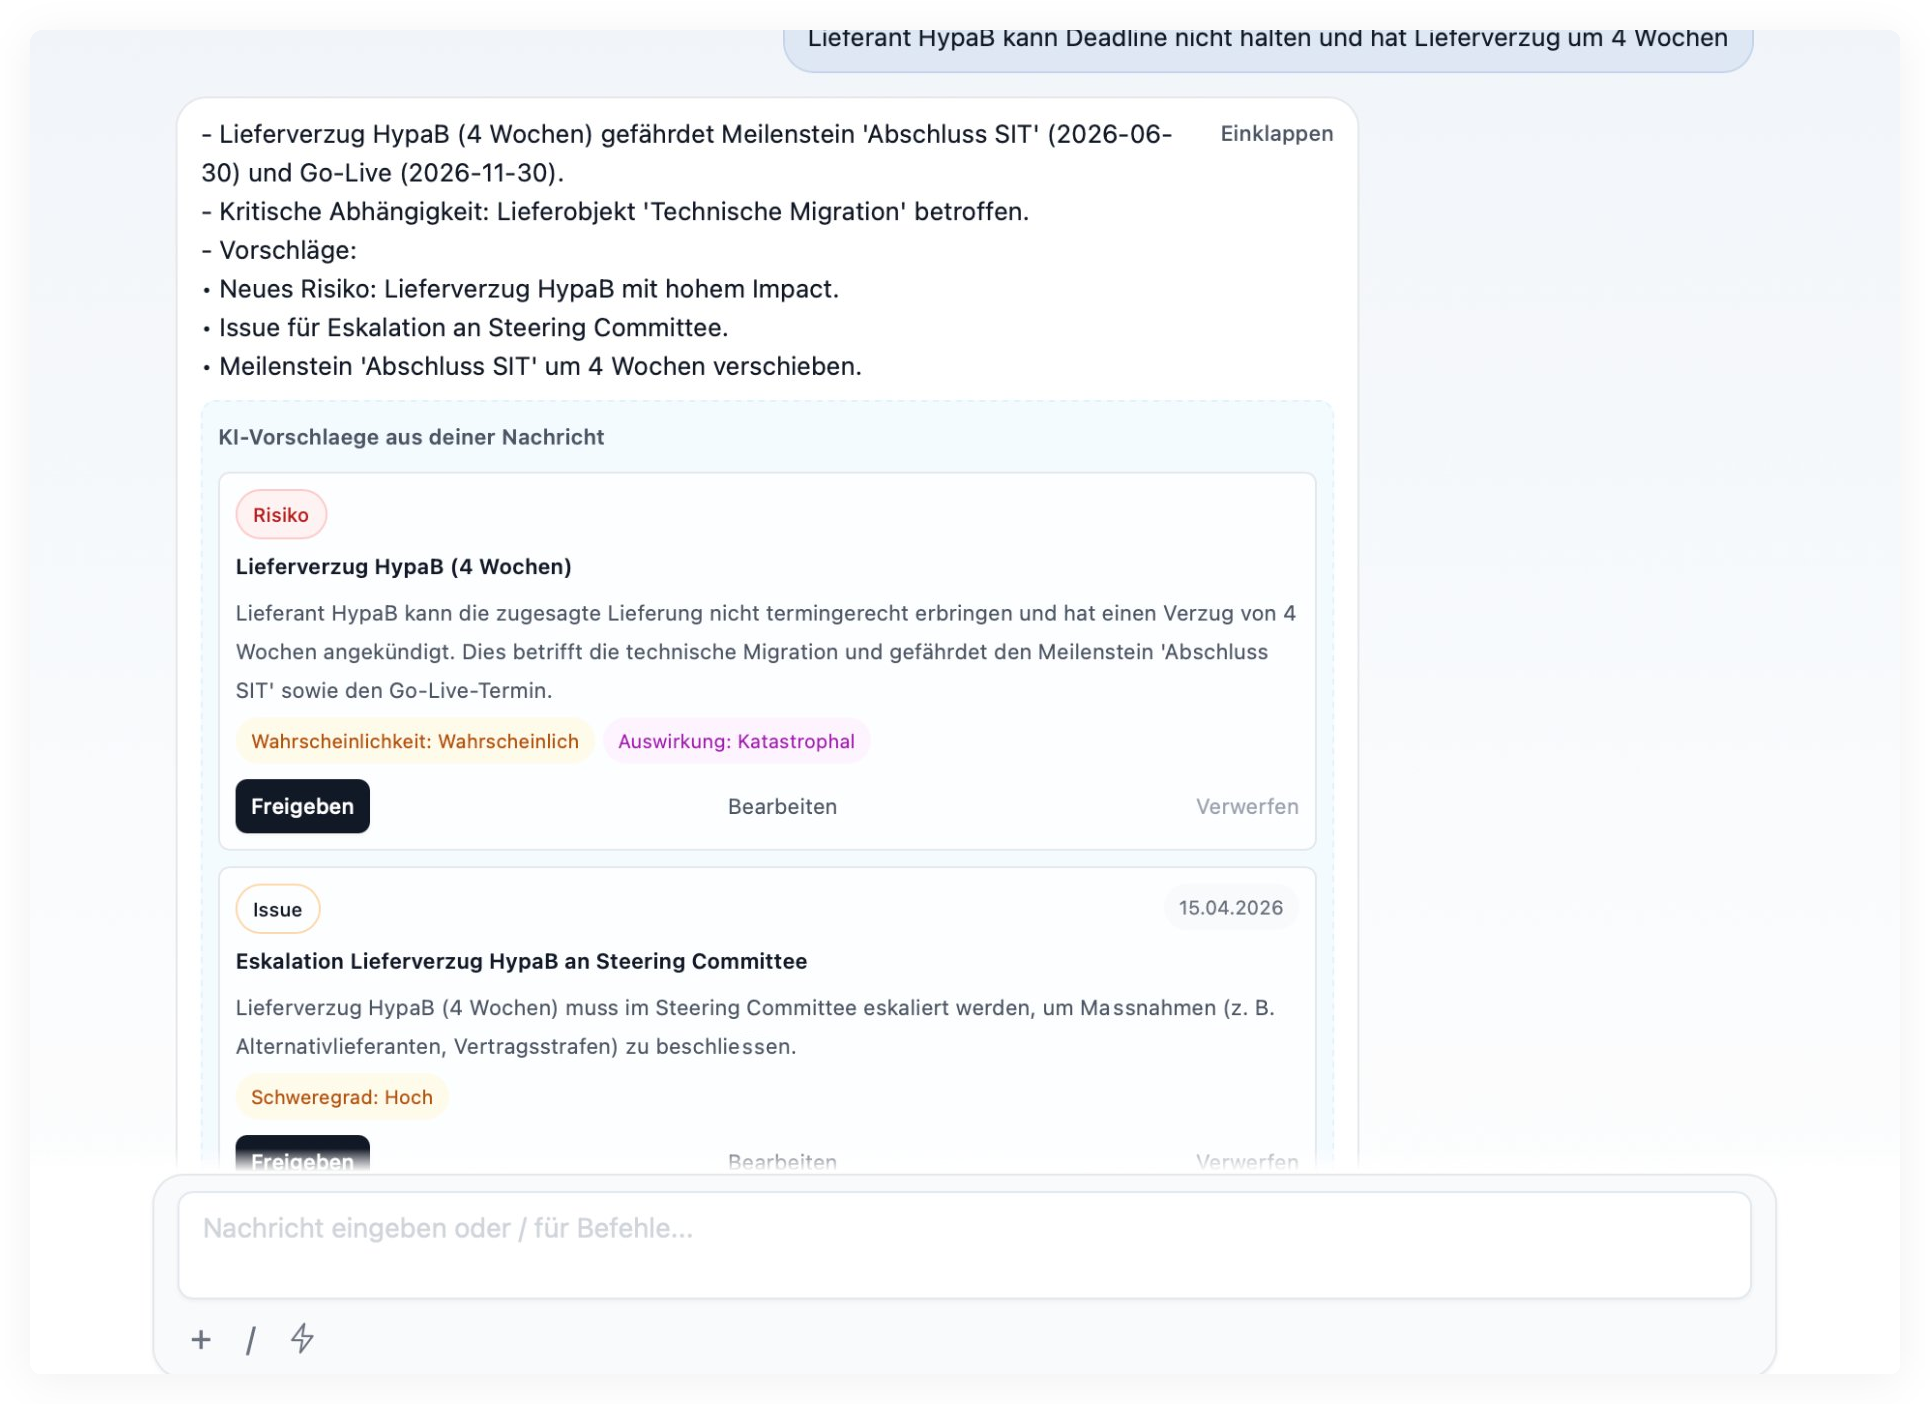Open the date '15.04.2026' on the Issue card
Image resolution: width=1930 pixels, height=1404 pixels.
[1231, 907]
